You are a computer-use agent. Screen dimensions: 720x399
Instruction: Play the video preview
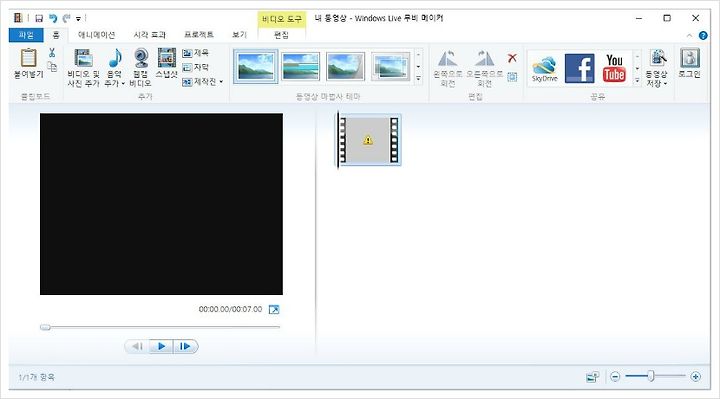(x=161, y=346)
